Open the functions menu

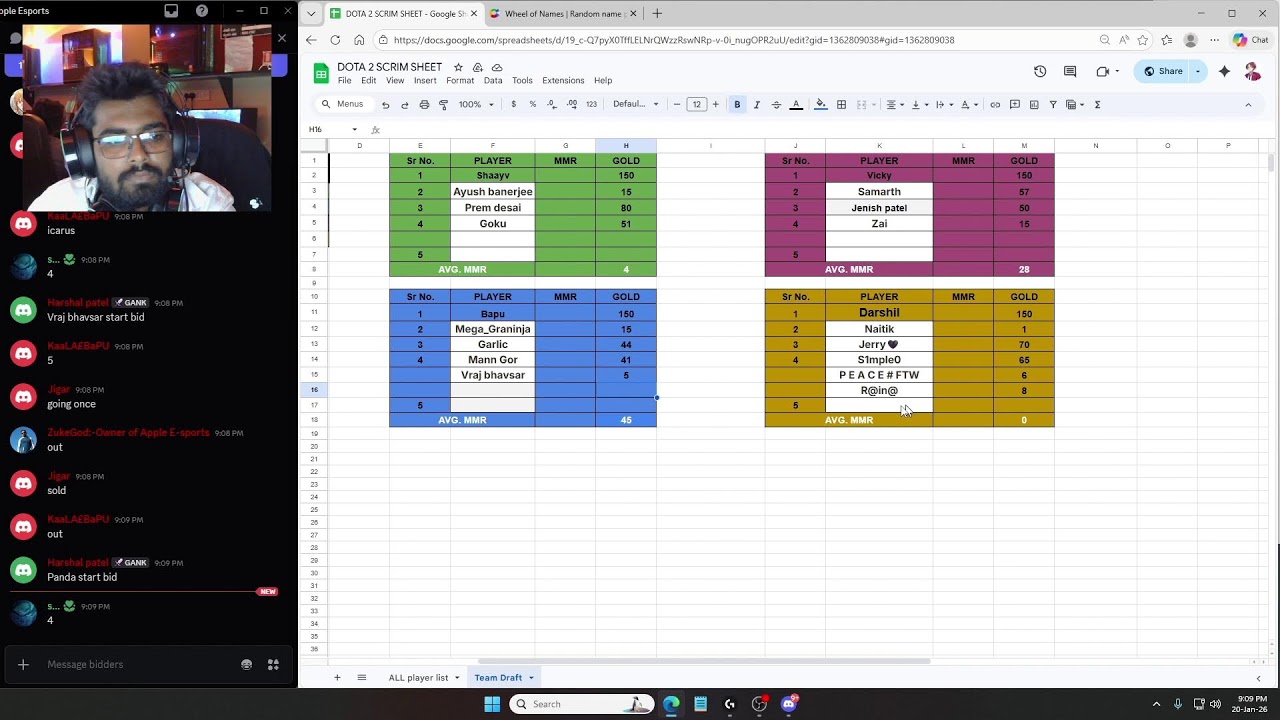tap(1097, 104)
